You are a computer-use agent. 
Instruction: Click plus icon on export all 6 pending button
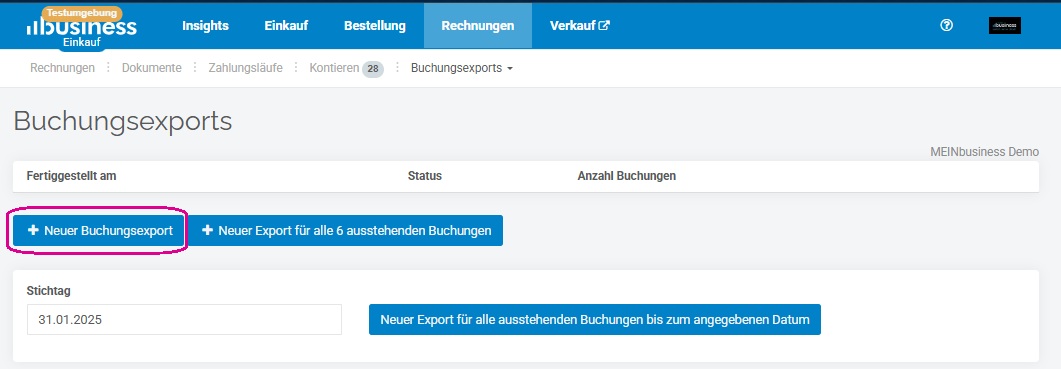tap(206, 230)
